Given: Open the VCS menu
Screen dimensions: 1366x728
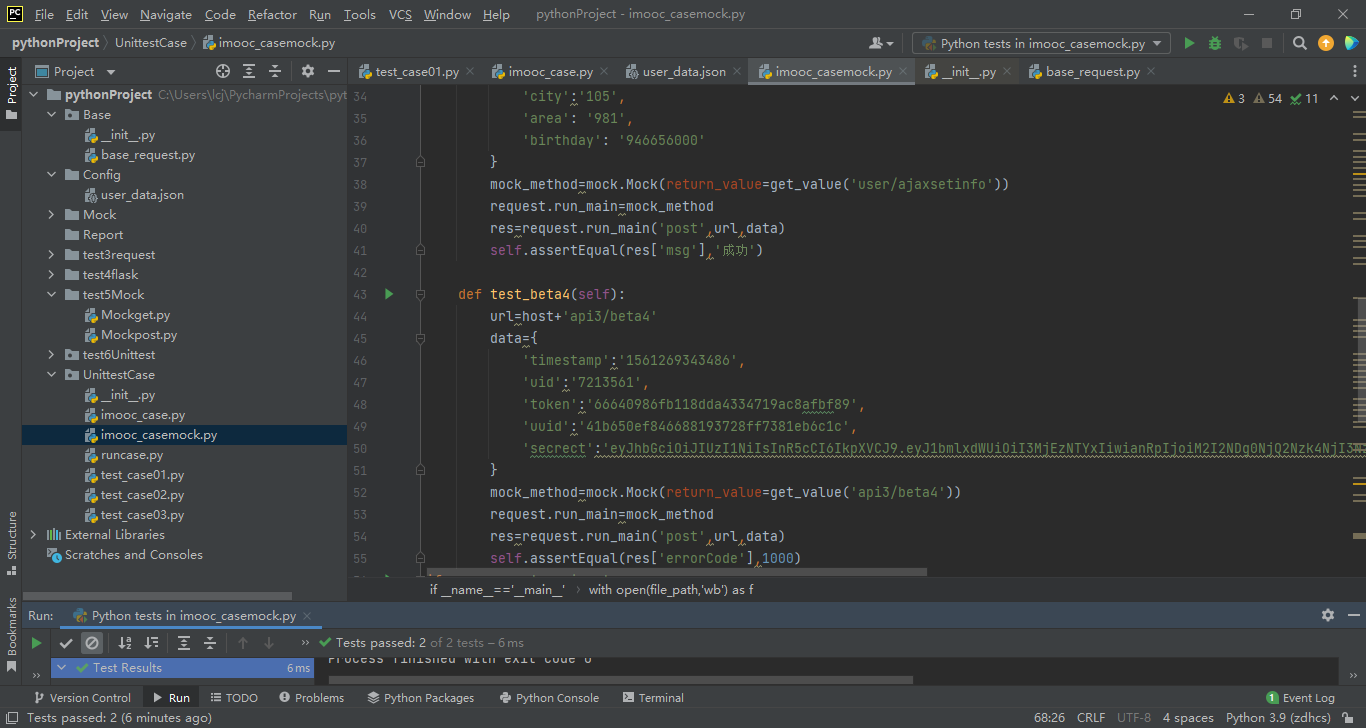Looking at the screenshot, I should coord(400,15).
